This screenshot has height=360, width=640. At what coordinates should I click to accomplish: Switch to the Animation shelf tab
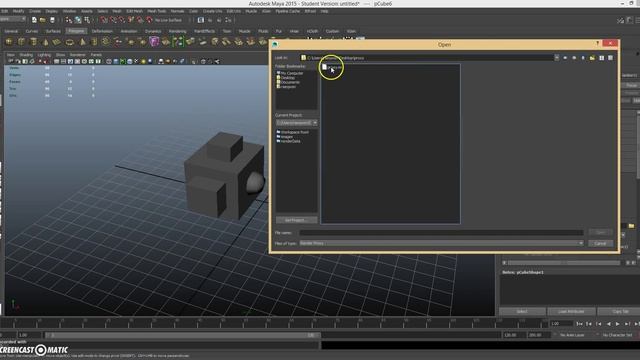click(x=129, y=31)
